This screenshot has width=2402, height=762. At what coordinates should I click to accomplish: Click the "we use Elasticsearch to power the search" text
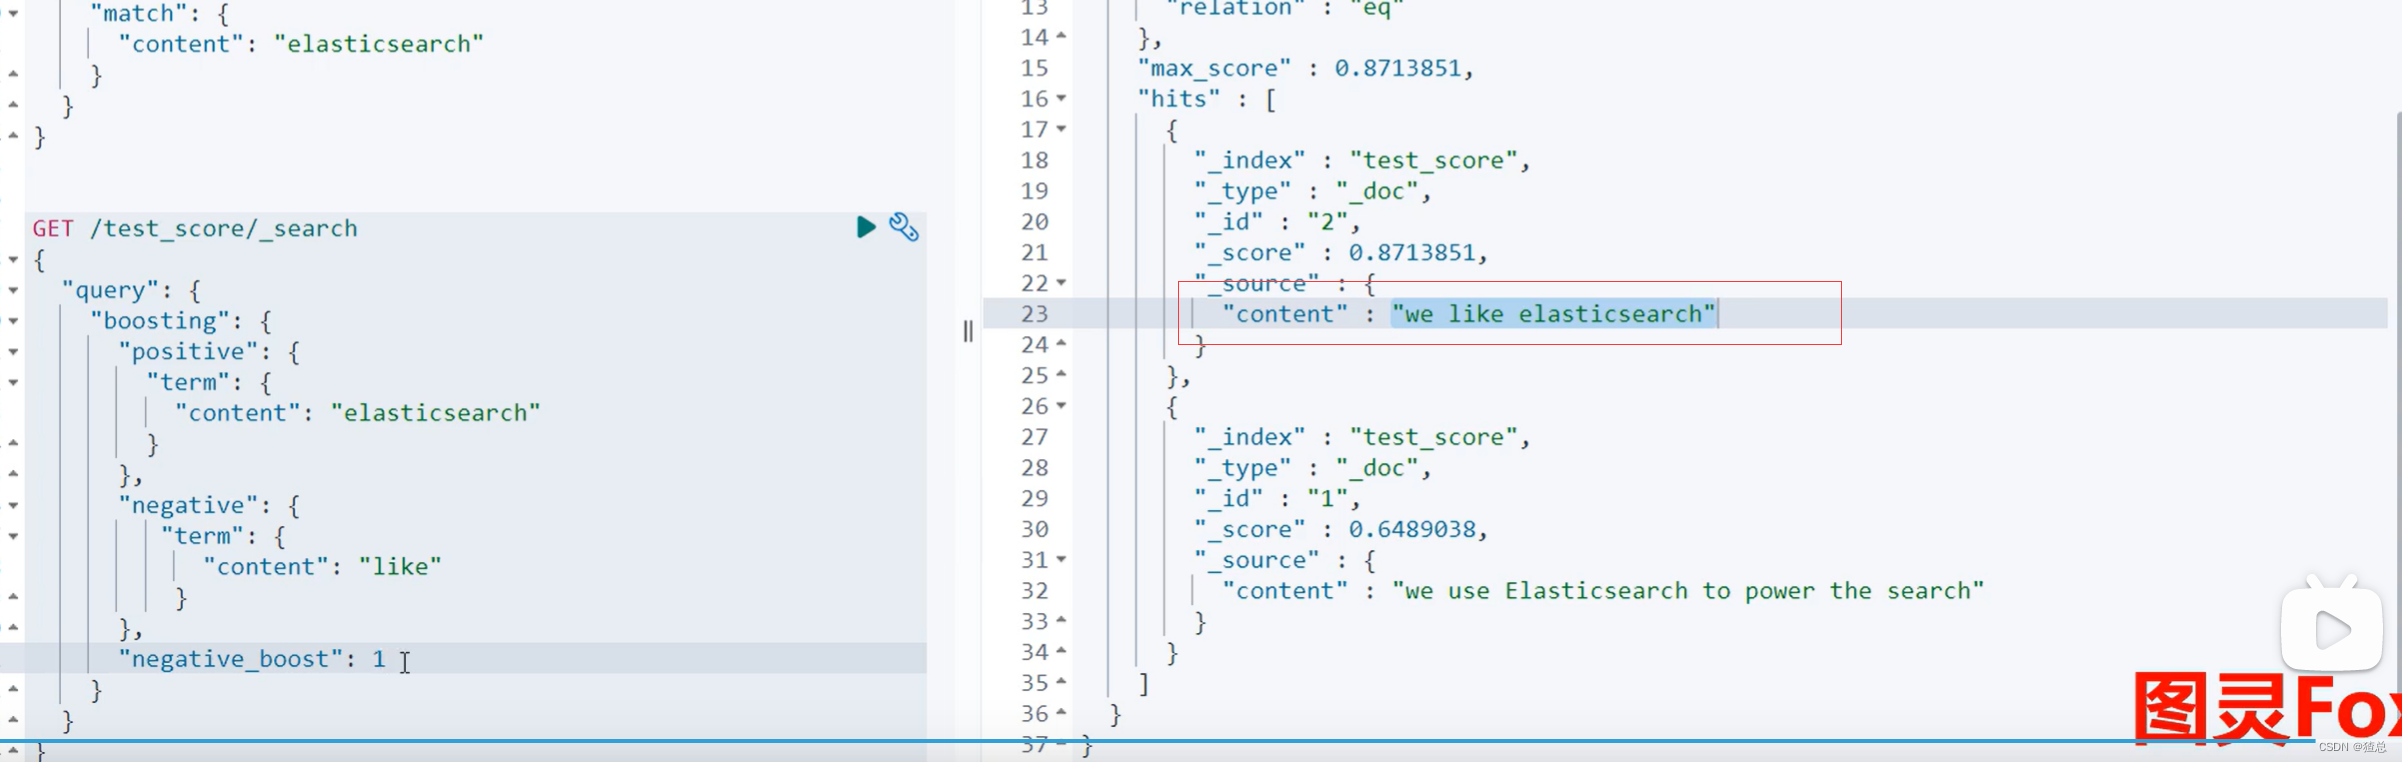pos(1687,591)
